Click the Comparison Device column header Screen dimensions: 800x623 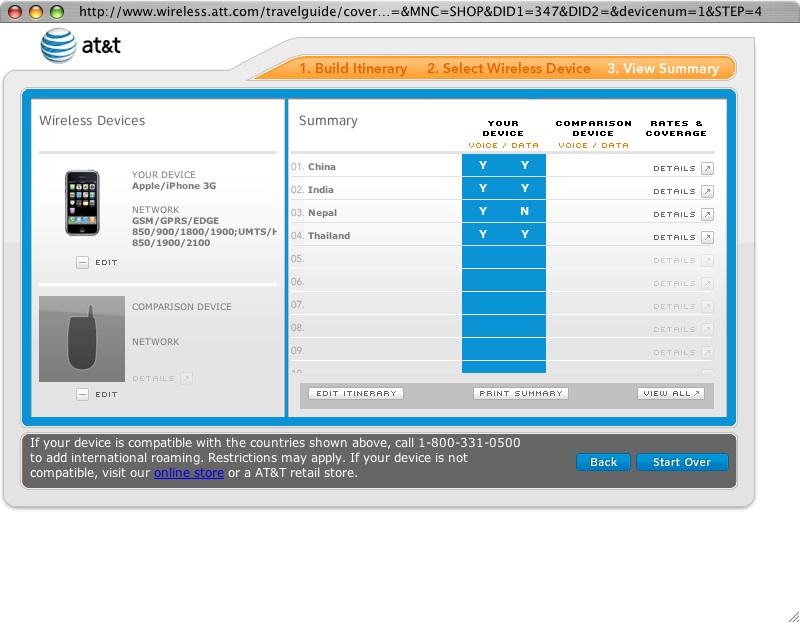point(593,128)
